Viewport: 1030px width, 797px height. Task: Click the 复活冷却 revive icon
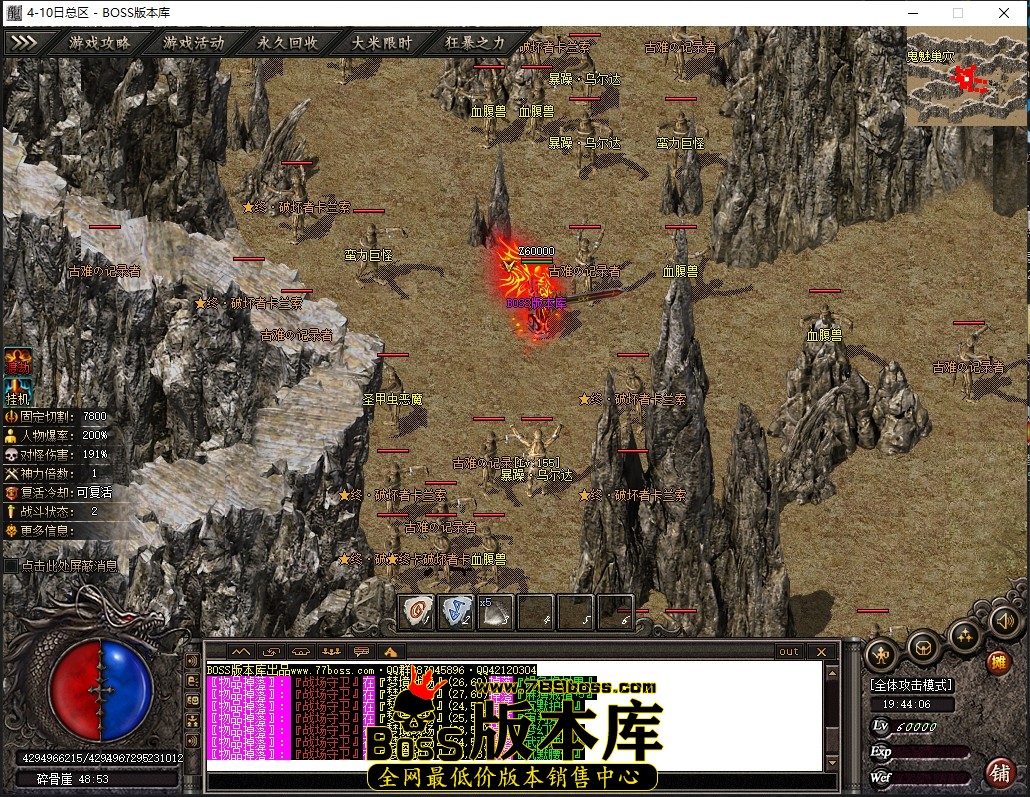[11, 492]
